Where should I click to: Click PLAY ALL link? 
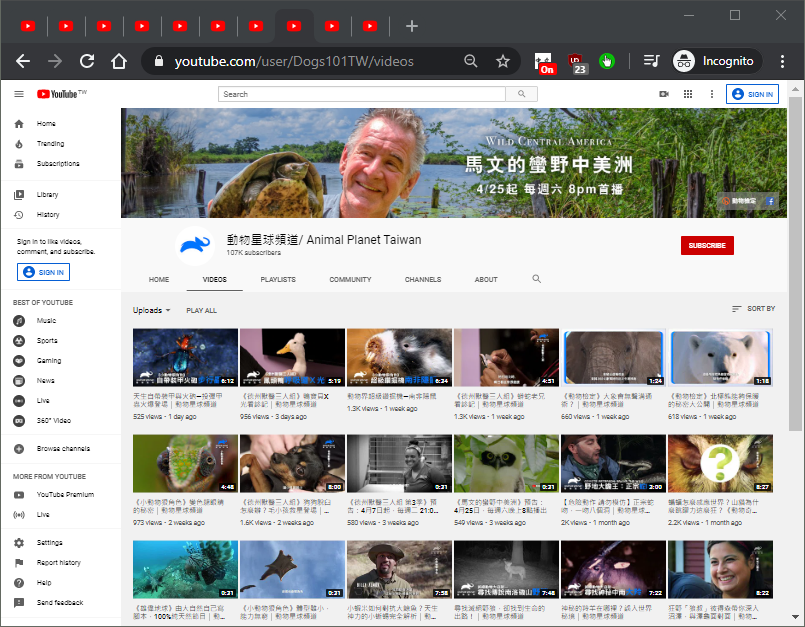[201, 311]
